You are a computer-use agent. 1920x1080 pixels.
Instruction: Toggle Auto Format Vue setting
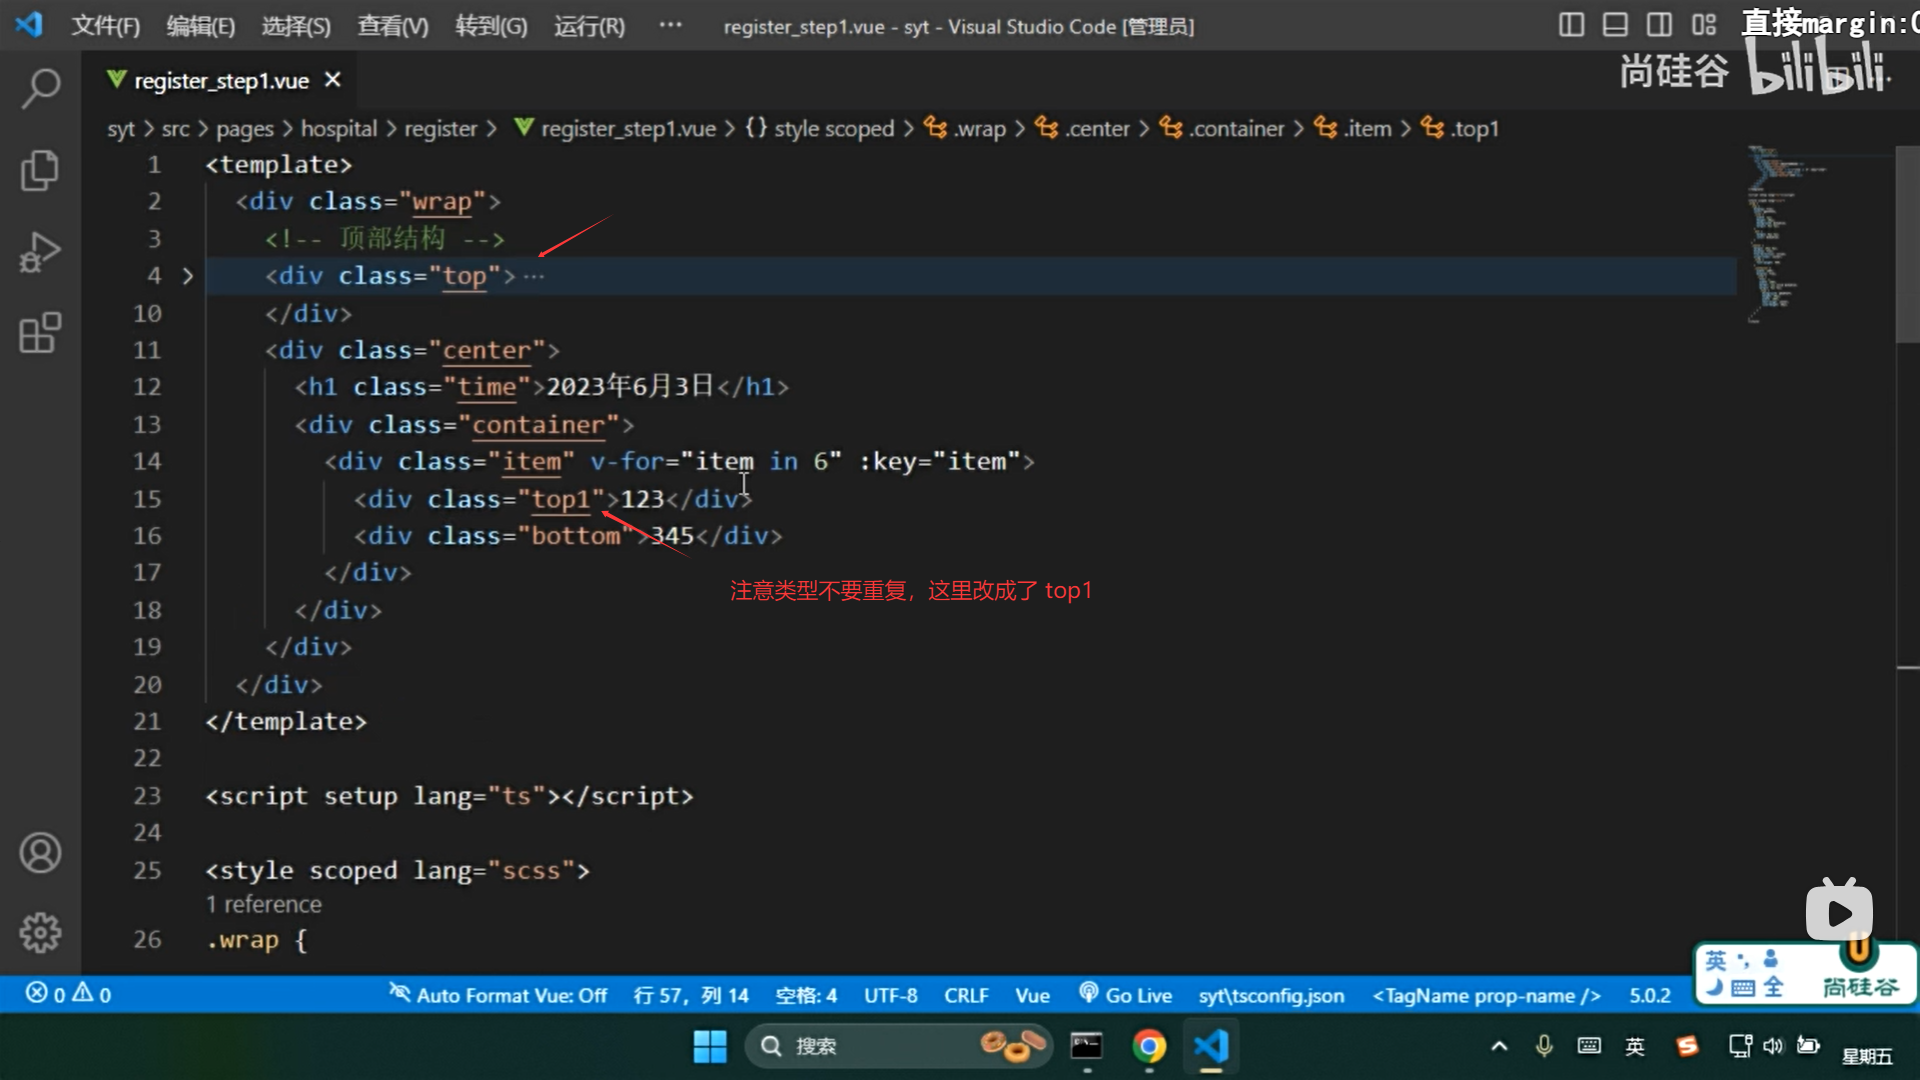(498, 995)
